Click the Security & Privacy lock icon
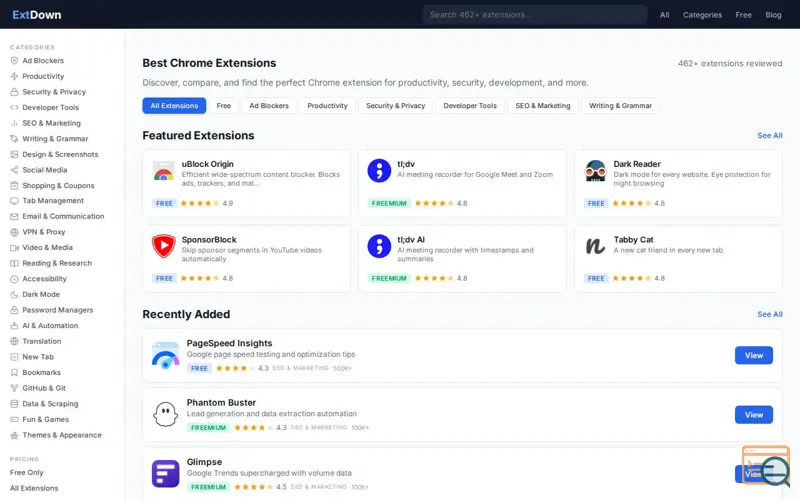This screenshot has height=500, width=800. tap(14, 92)
